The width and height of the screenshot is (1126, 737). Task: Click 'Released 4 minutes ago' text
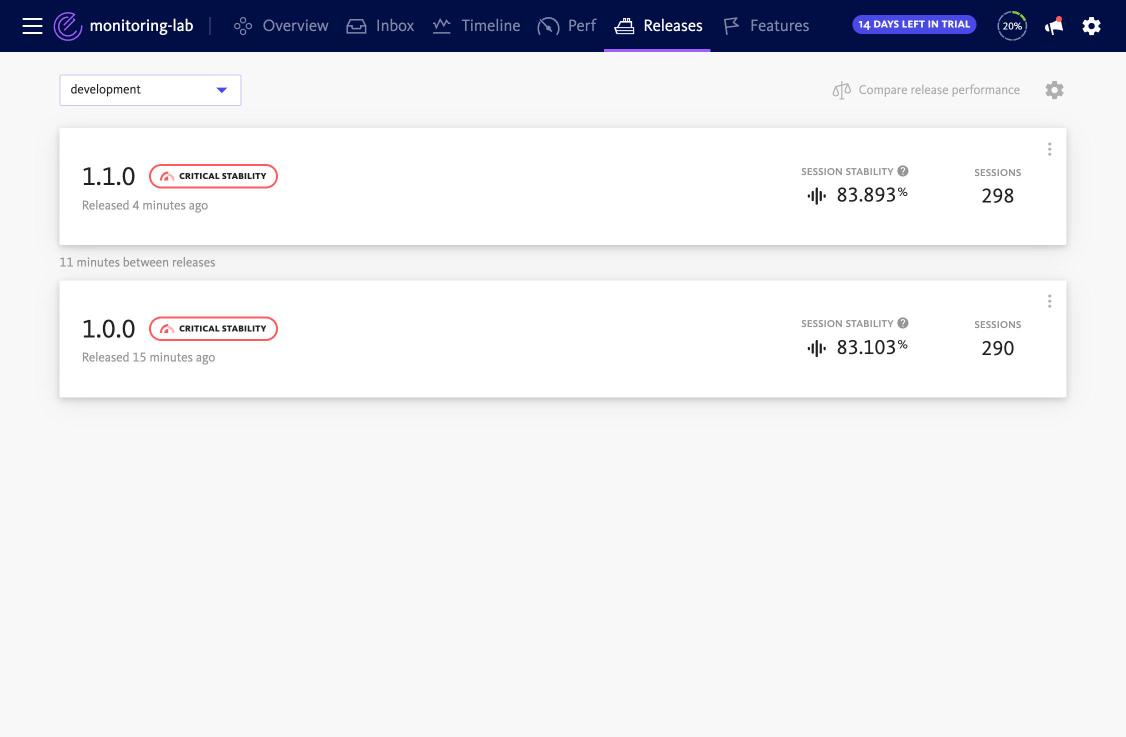(x=145, y=205)
